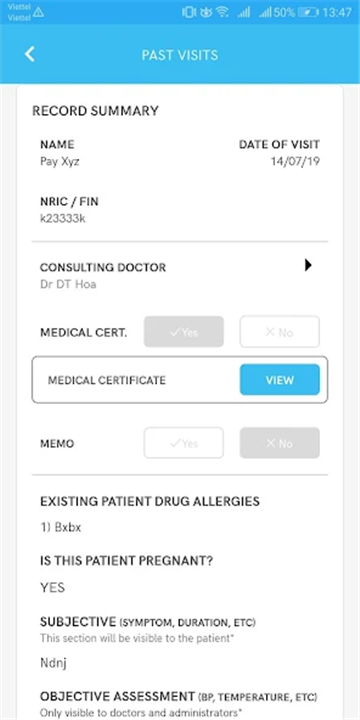Tap the 13:47 clock in status bar
The image size is (360, 720).
(337, 12)
